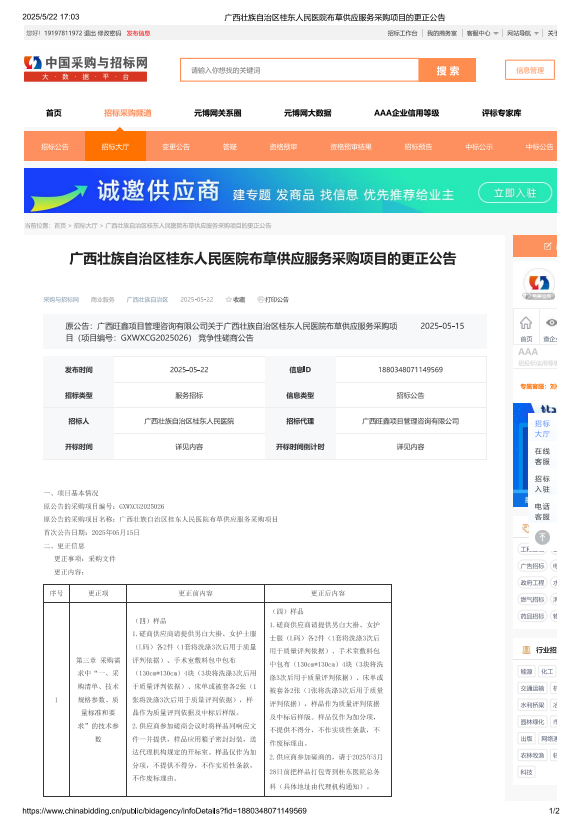Image resolution: width=583 pixels, height=825 pixels.
Task: Click the round company logo avatar in sidebar
Action: tap(539, 284)
